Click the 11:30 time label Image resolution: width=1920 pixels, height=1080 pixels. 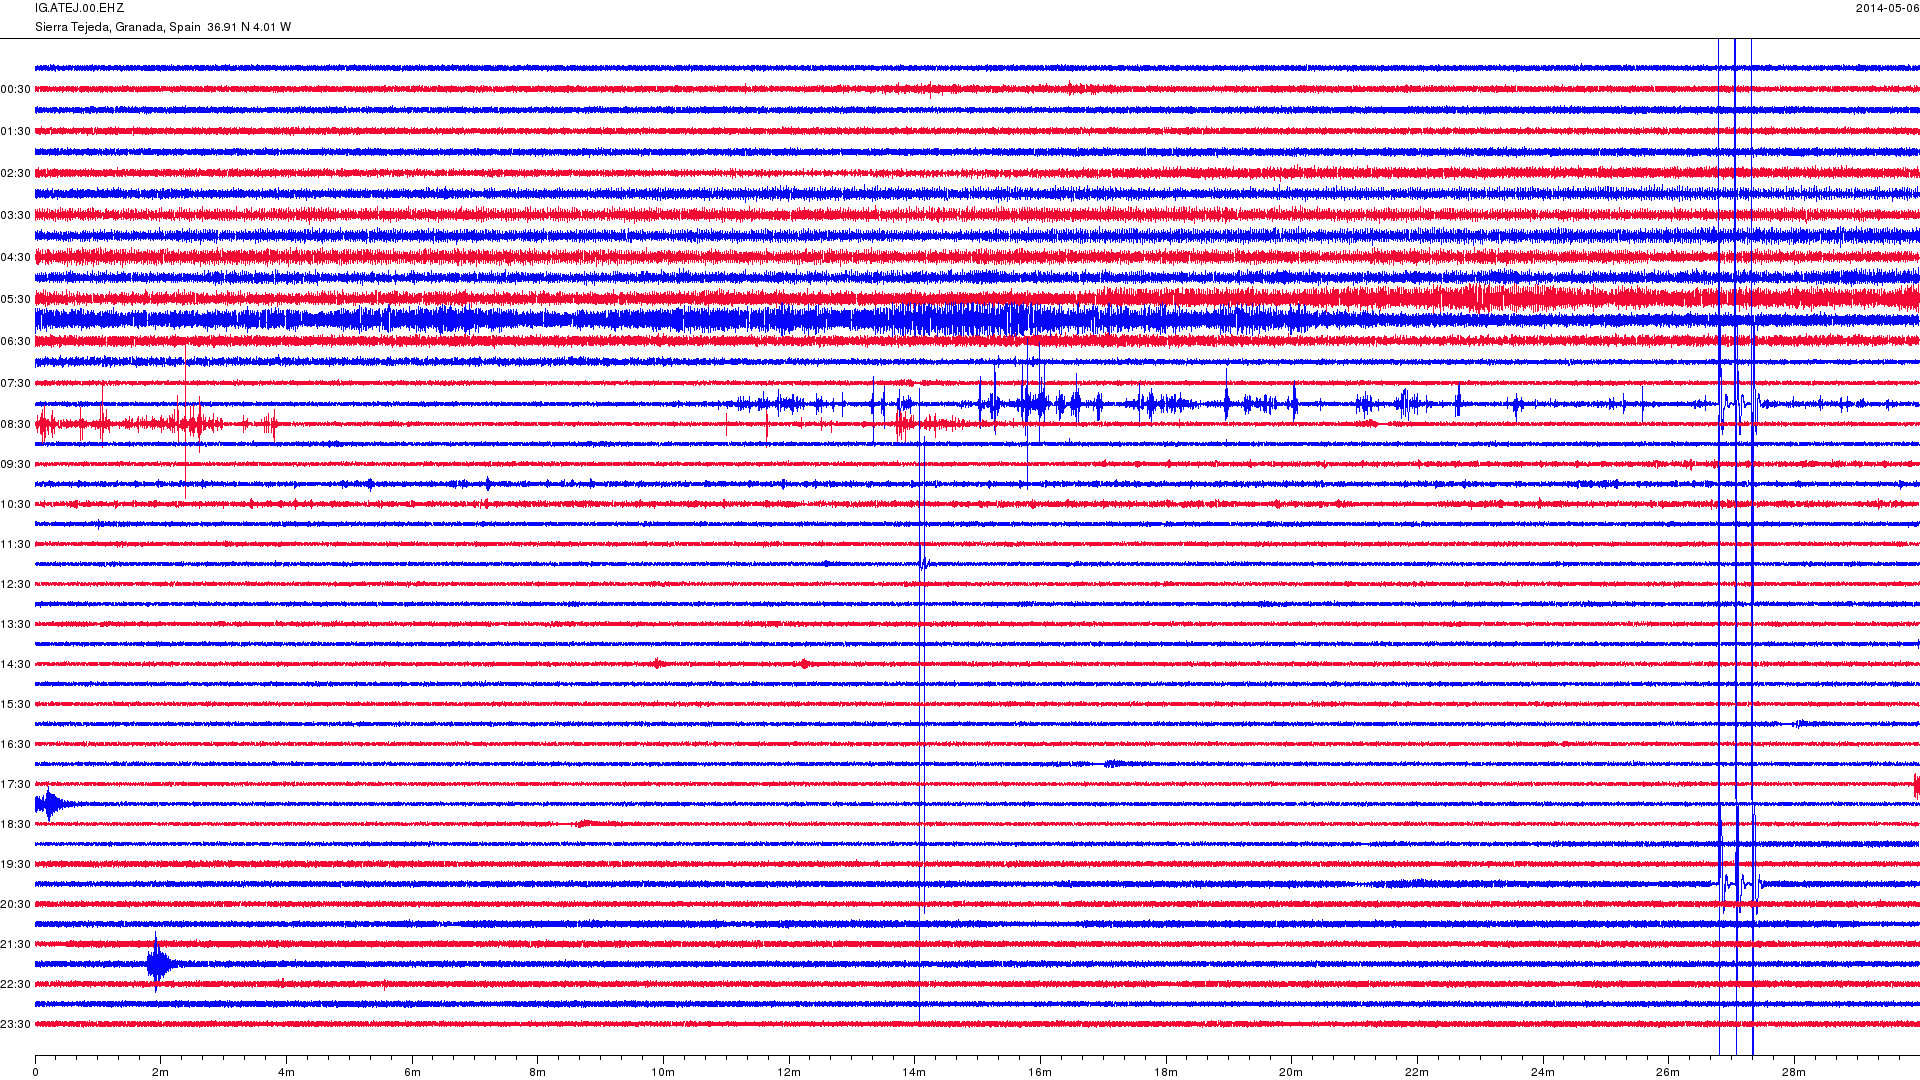[15, 544]
